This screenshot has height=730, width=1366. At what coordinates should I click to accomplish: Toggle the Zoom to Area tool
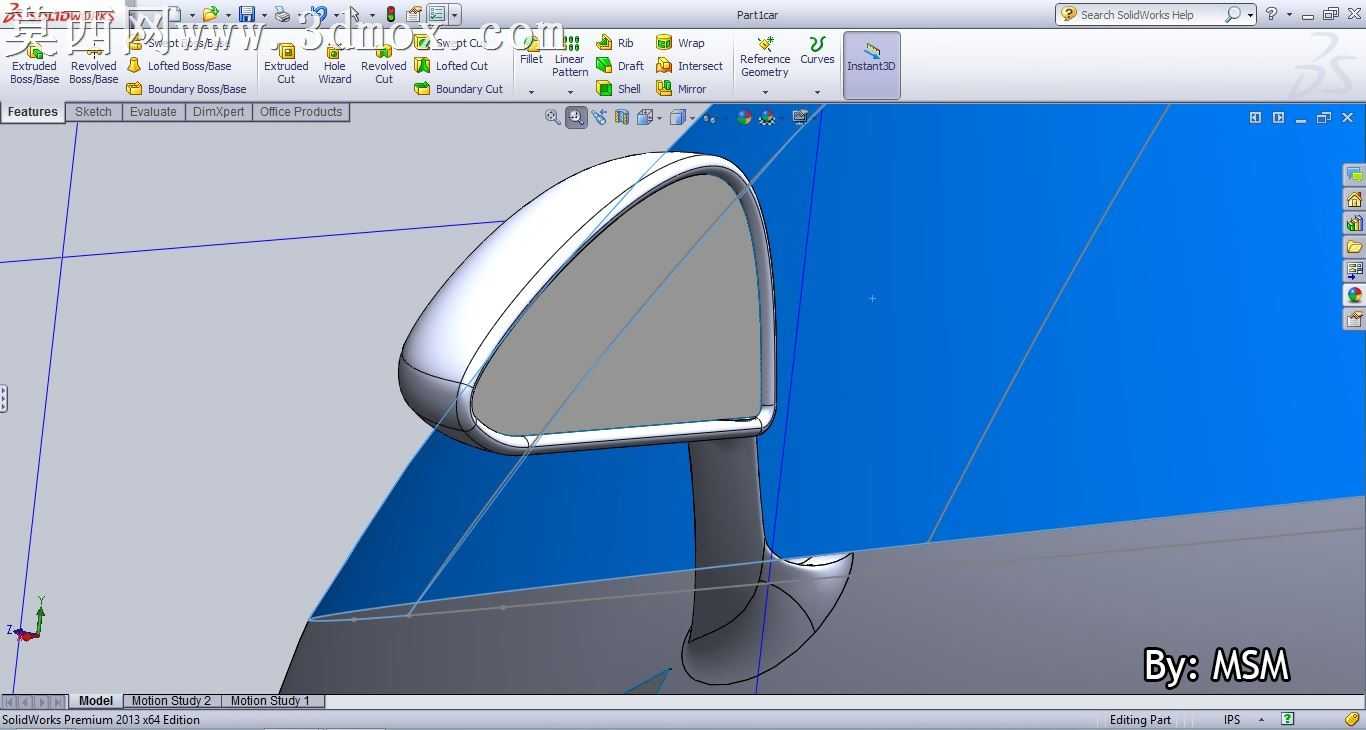click(576, 117)
